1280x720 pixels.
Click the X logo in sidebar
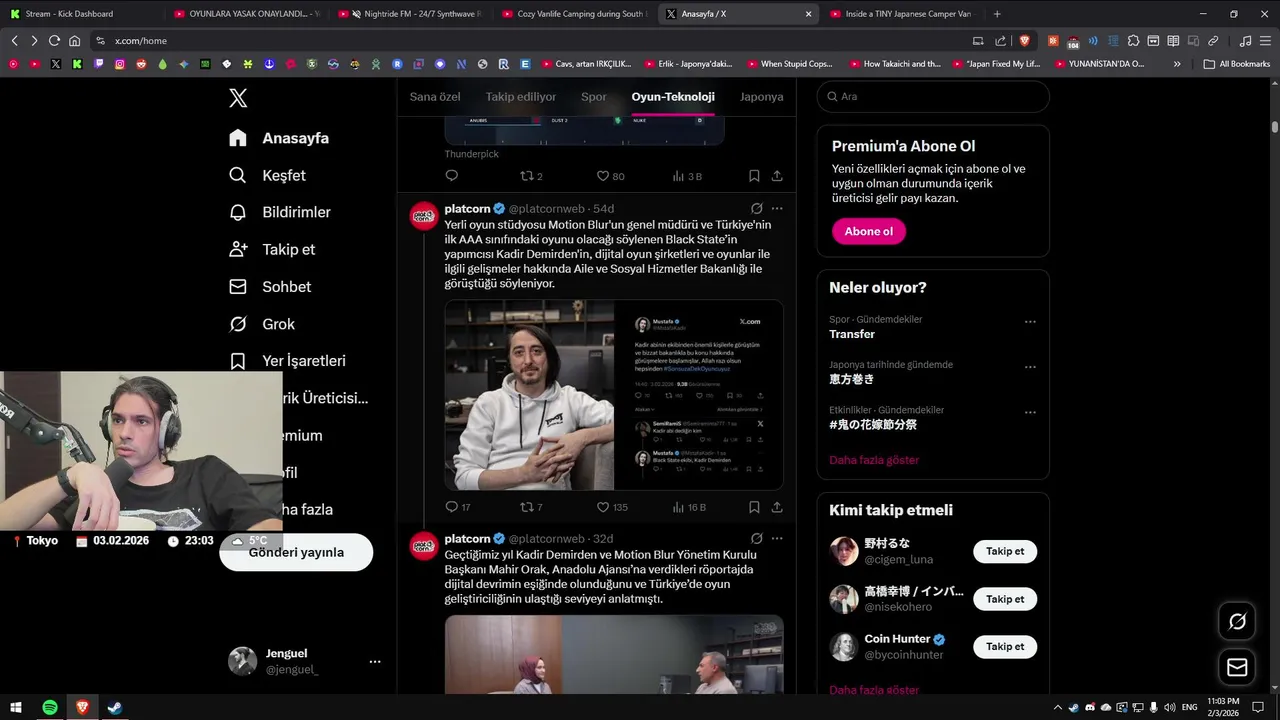[238, 98]
